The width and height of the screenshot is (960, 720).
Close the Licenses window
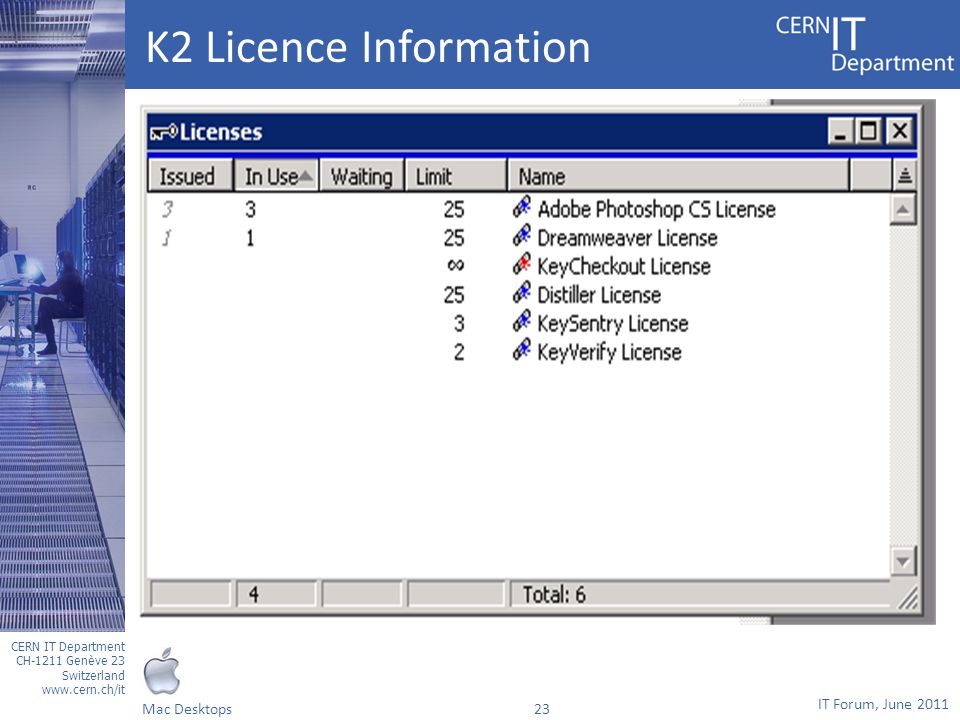(x=899, y=131)
